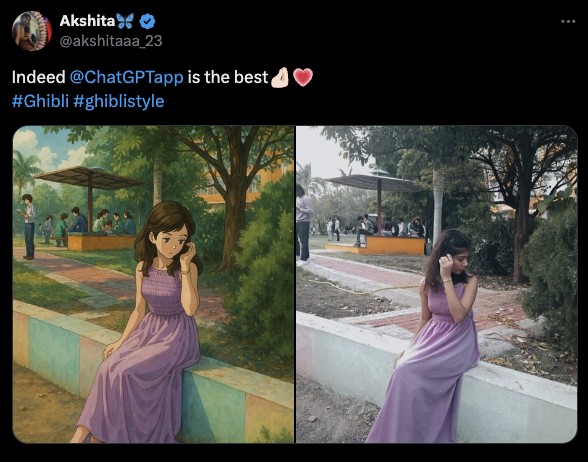Click the gazebo roof in the illustrated image

[x=89, y=177]
